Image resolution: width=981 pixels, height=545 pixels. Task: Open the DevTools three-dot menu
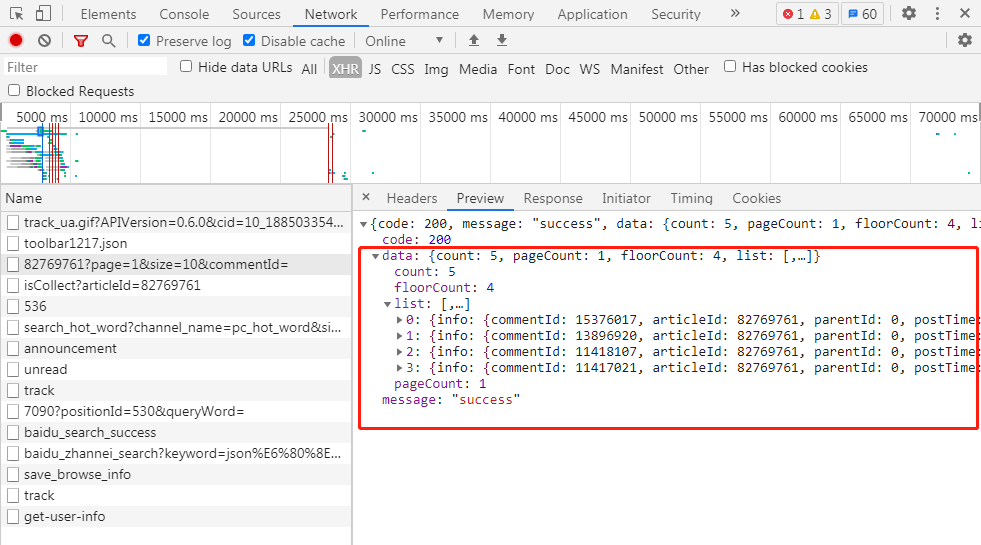(937, 13)
